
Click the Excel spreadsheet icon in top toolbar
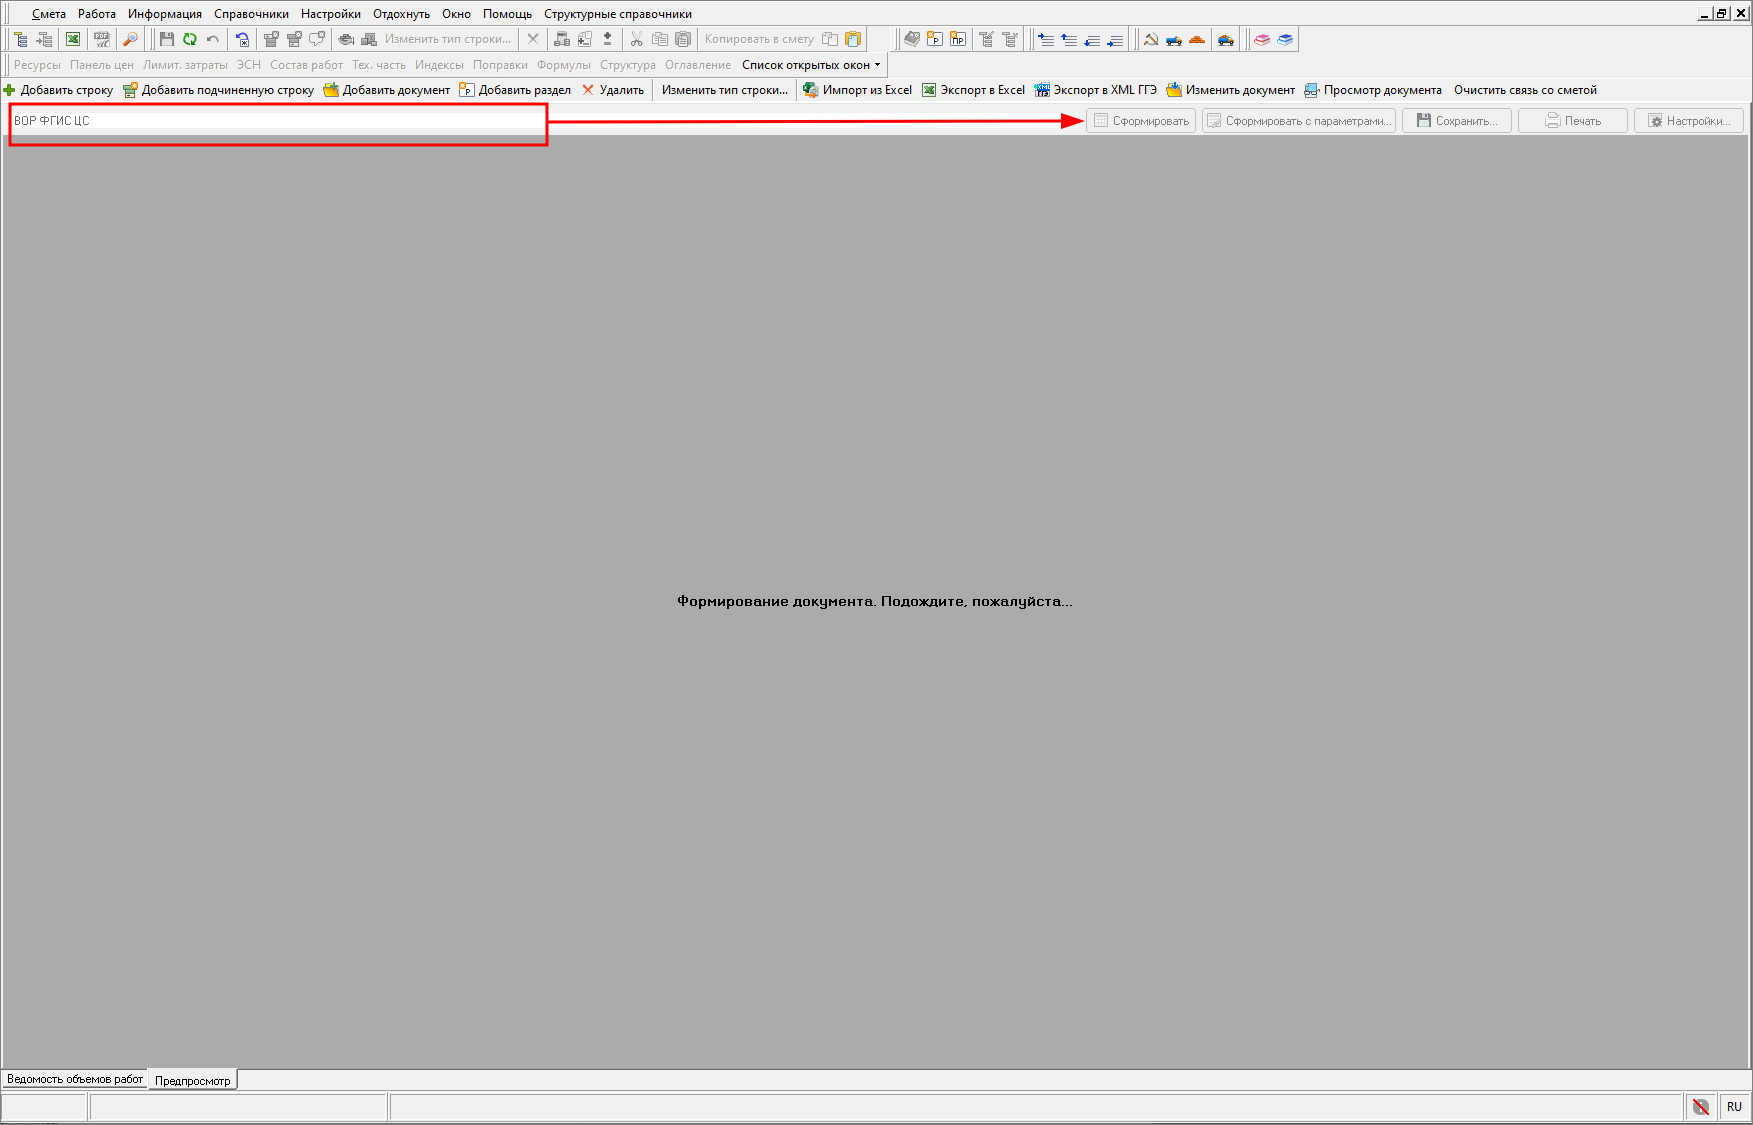pyautogui.click(x=73, y=39)
